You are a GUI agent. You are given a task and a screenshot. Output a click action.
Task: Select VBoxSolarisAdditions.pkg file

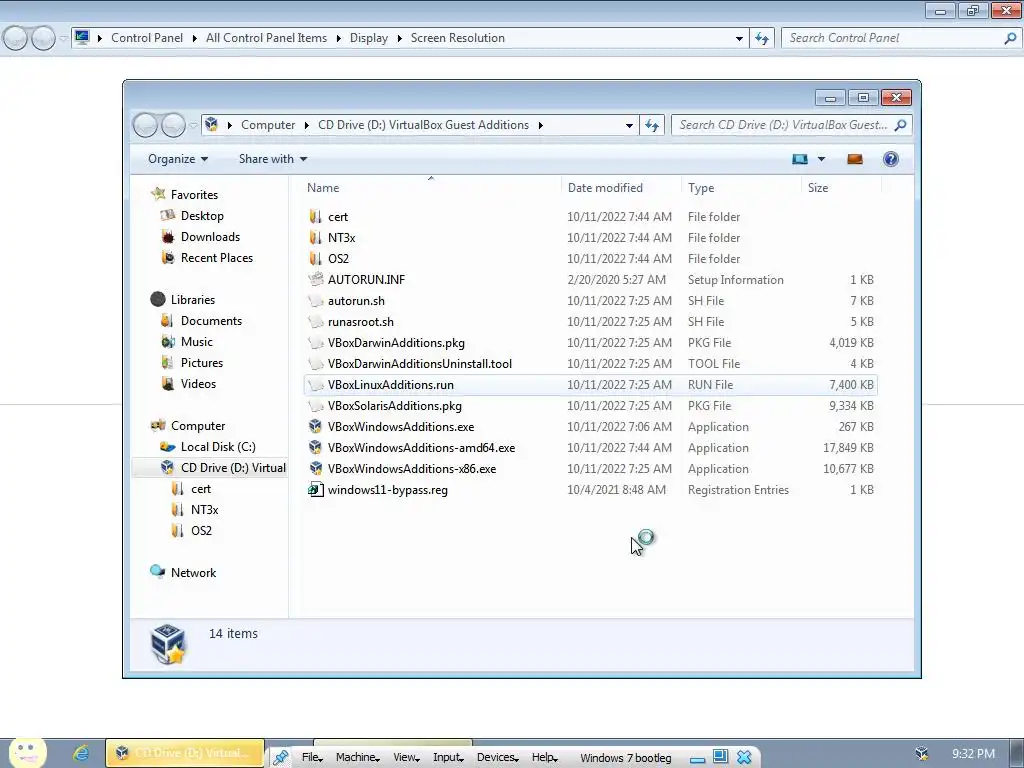590,406
